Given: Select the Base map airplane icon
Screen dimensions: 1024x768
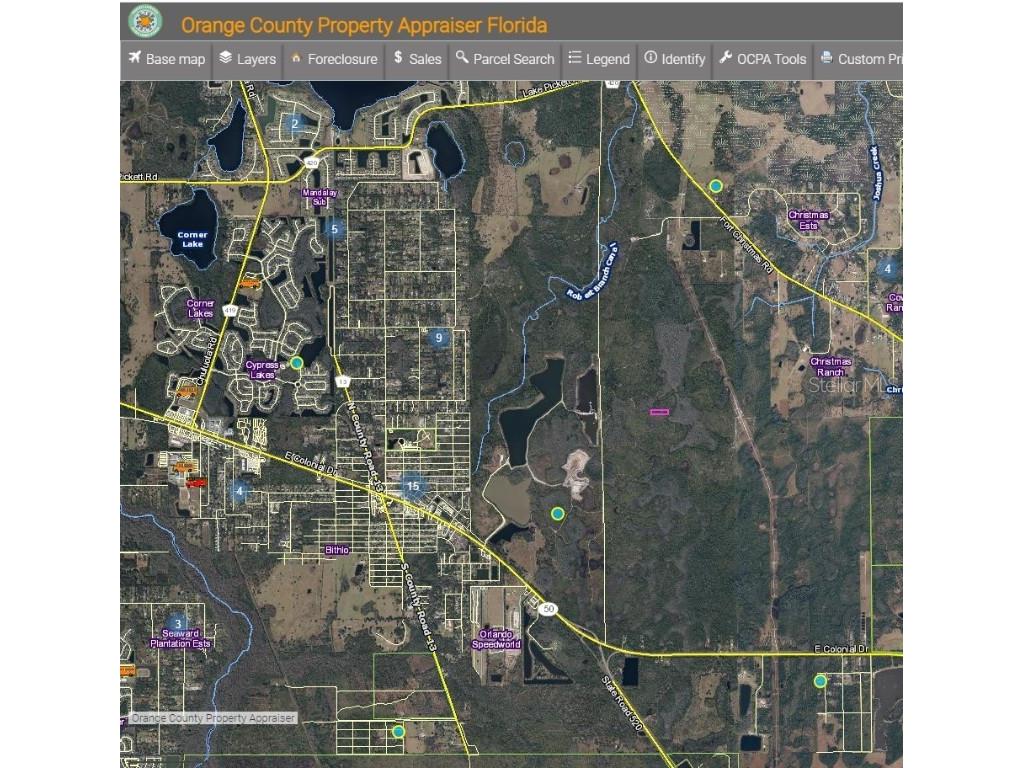Looking at the screenshot, I should click(136, 59).
